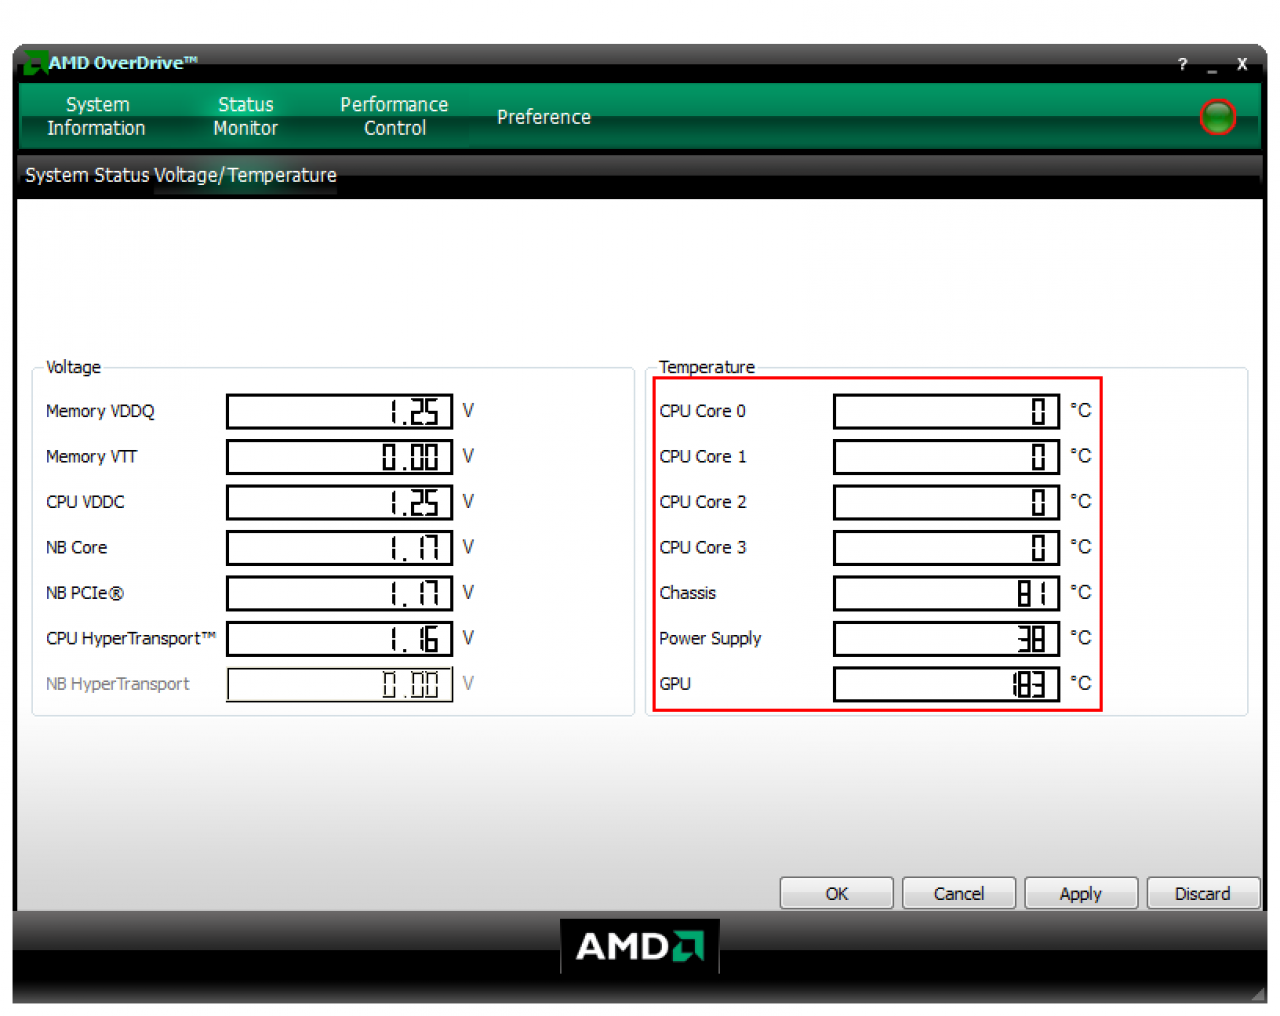Click the Apply button
1280x1016 pixels.
(x=1080, y=893)
